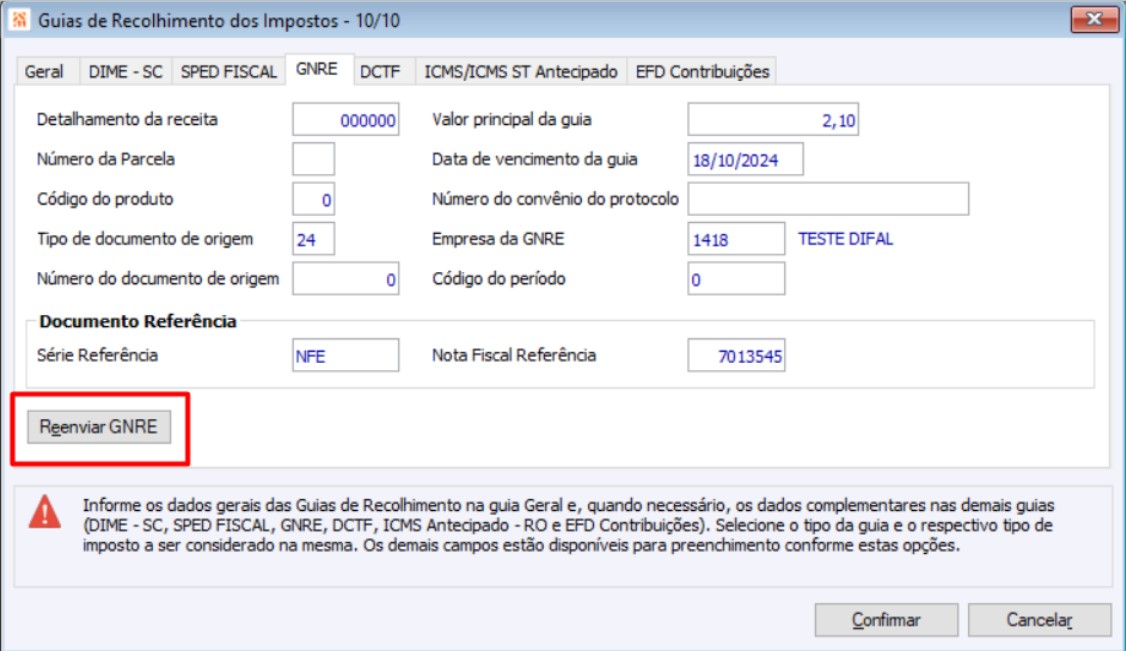Click the Número do documento de origem label
The height and width of the screenshot is (651, 1126).
[158, 278]
